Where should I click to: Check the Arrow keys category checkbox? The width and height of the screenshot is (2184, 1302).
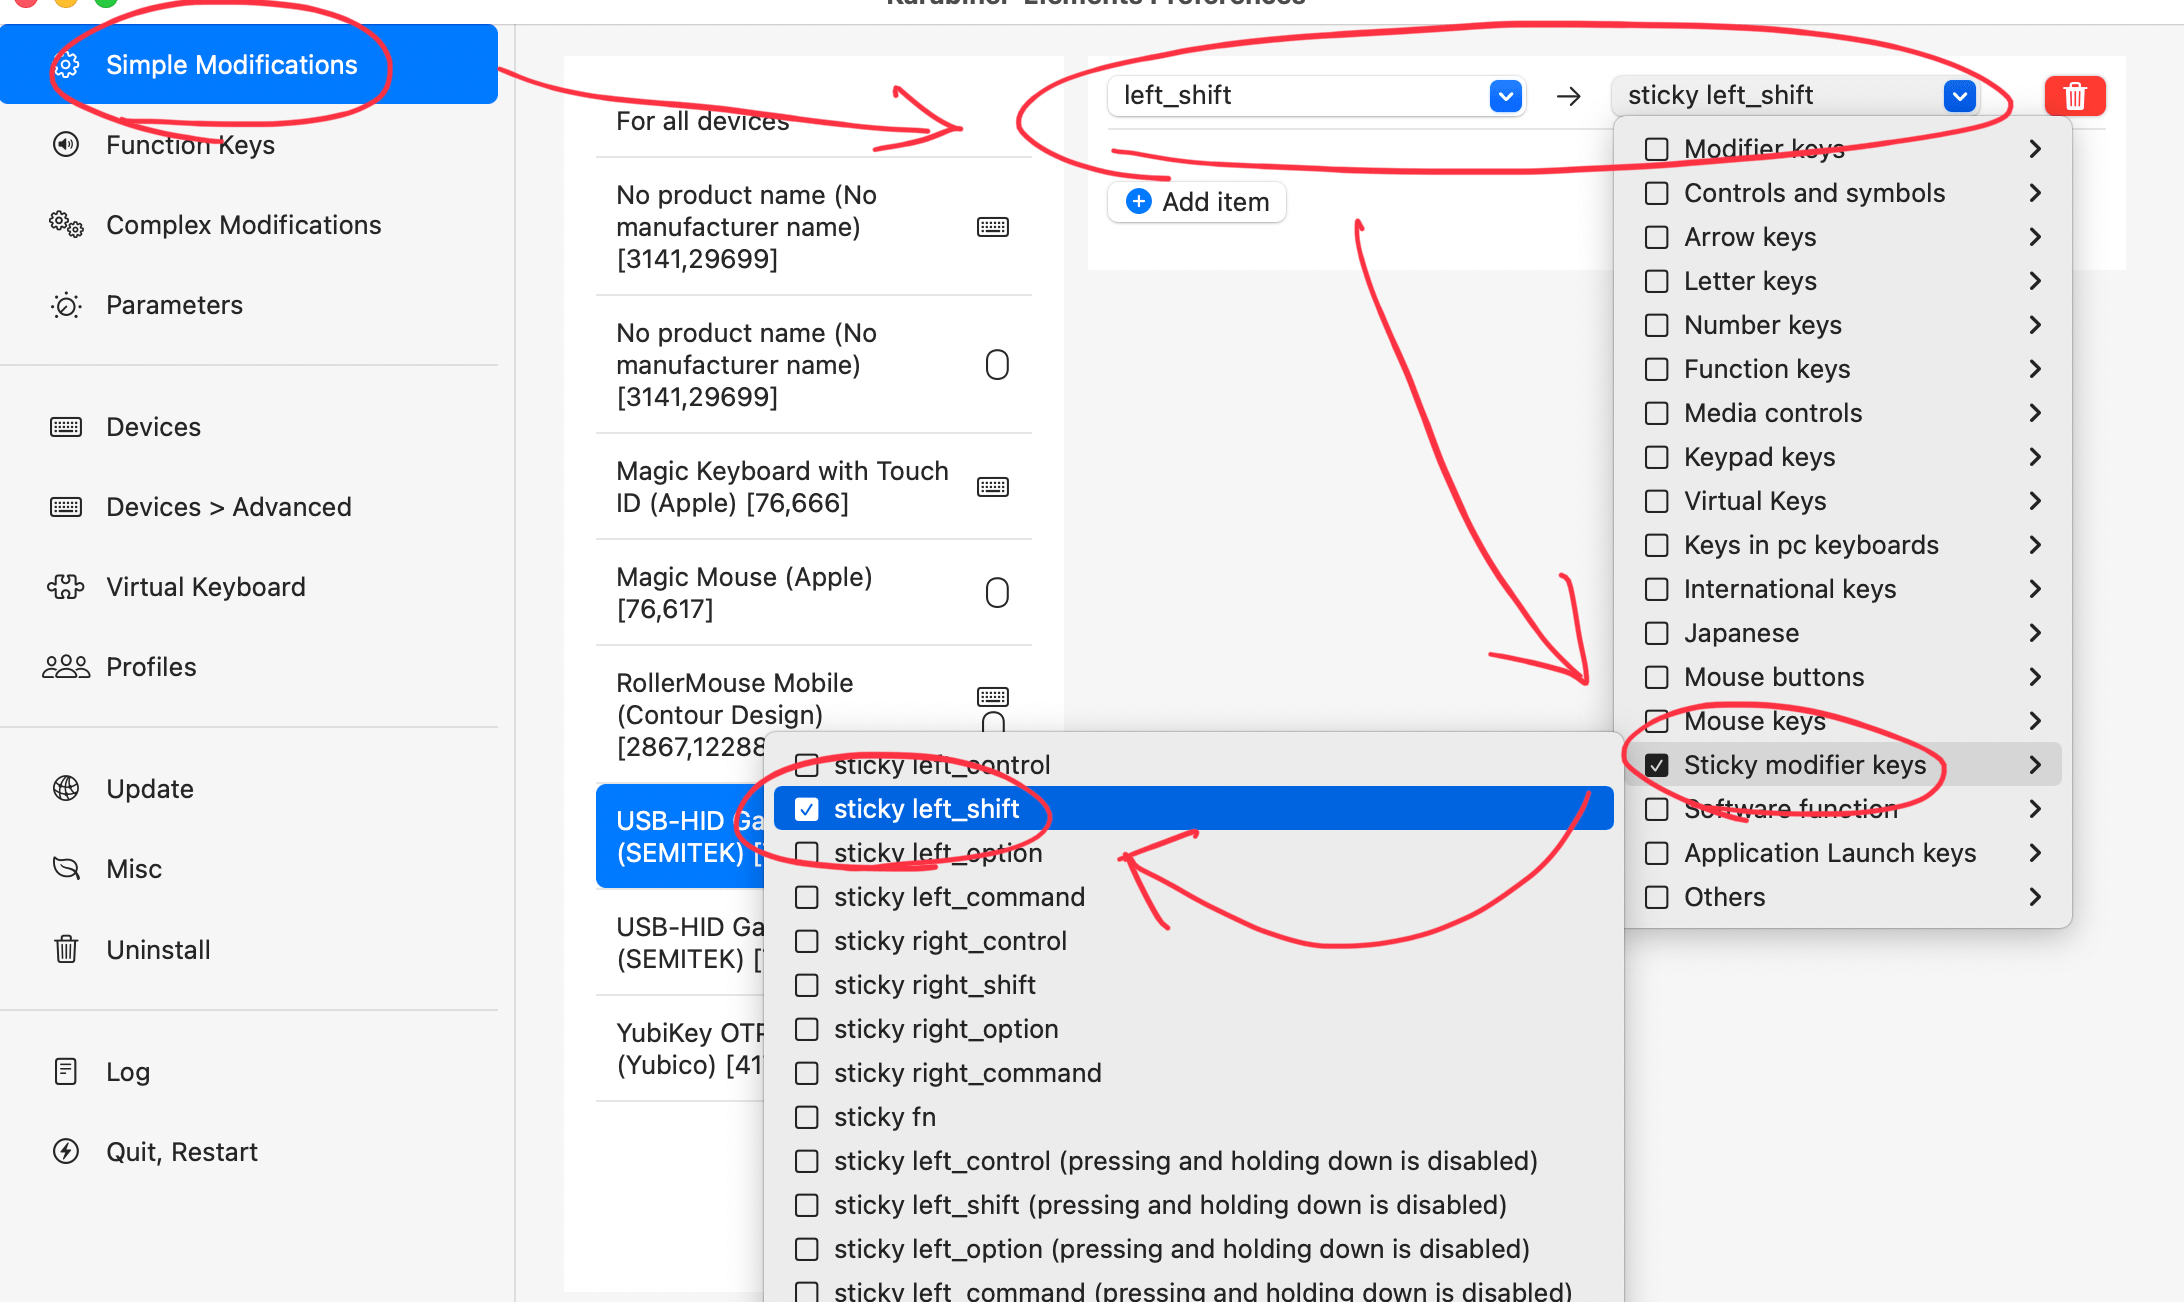click(1657, 237)
